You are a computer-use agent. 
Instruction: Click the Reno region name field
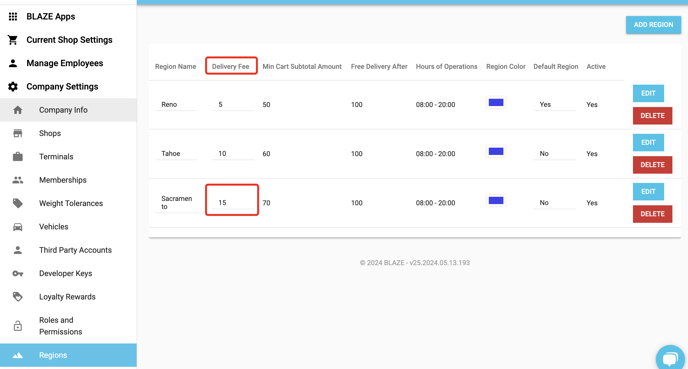pos(176,104)
